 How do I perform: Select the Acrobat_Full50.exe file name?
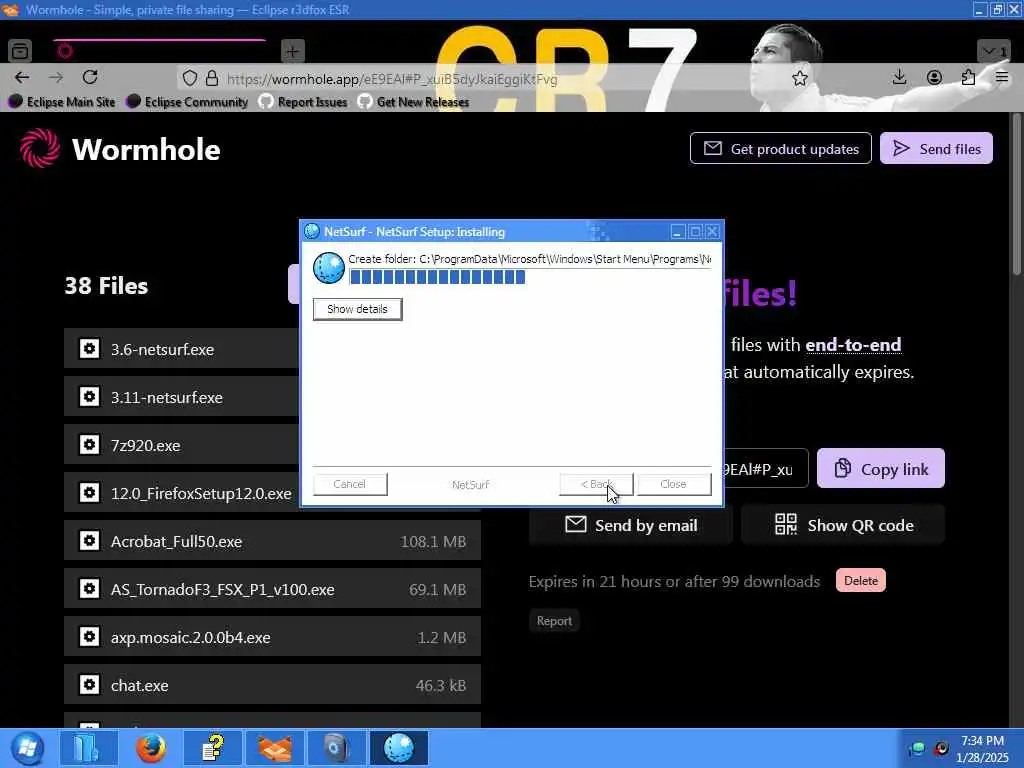(176, 541)
